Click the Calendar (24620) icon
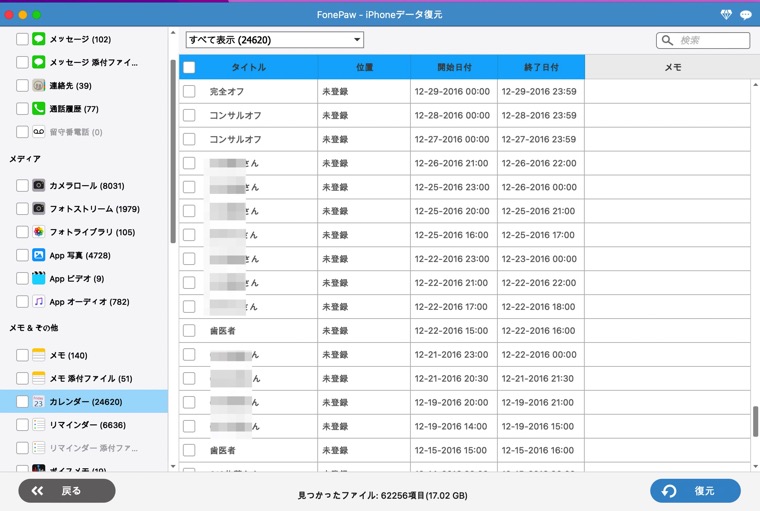This screenshot has width=760, height=511. (39, 401)
